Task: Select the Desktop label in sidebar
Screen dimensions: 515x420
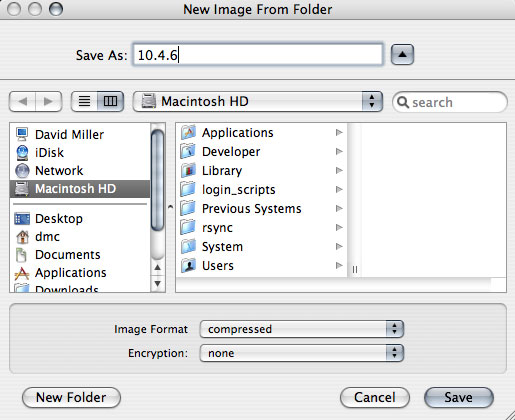Action: point(59,219)
